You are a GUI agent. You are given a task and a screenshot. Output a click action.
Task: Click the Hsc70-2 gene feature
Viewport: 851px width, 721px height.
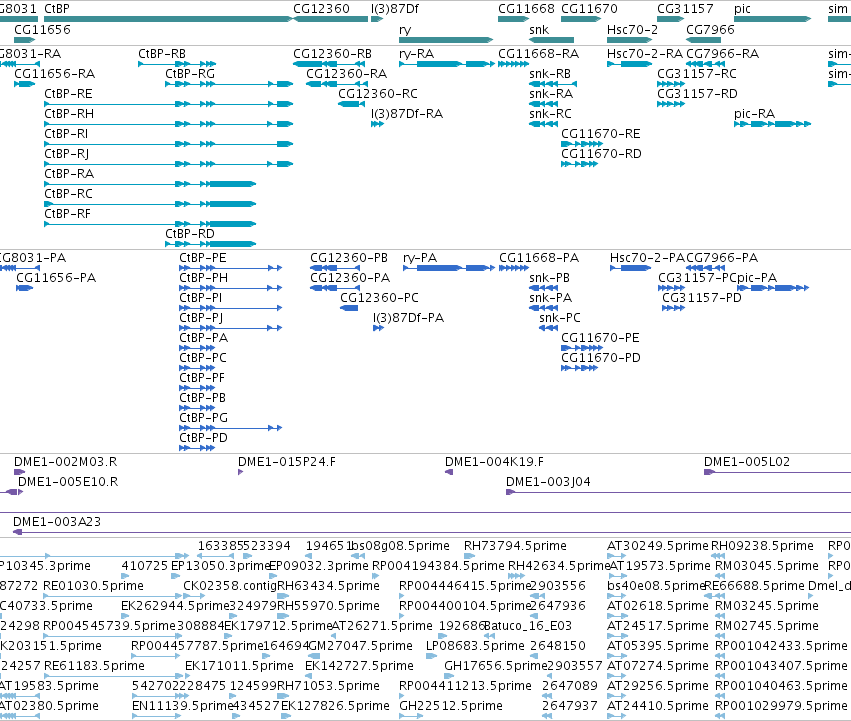pos(629,40)
